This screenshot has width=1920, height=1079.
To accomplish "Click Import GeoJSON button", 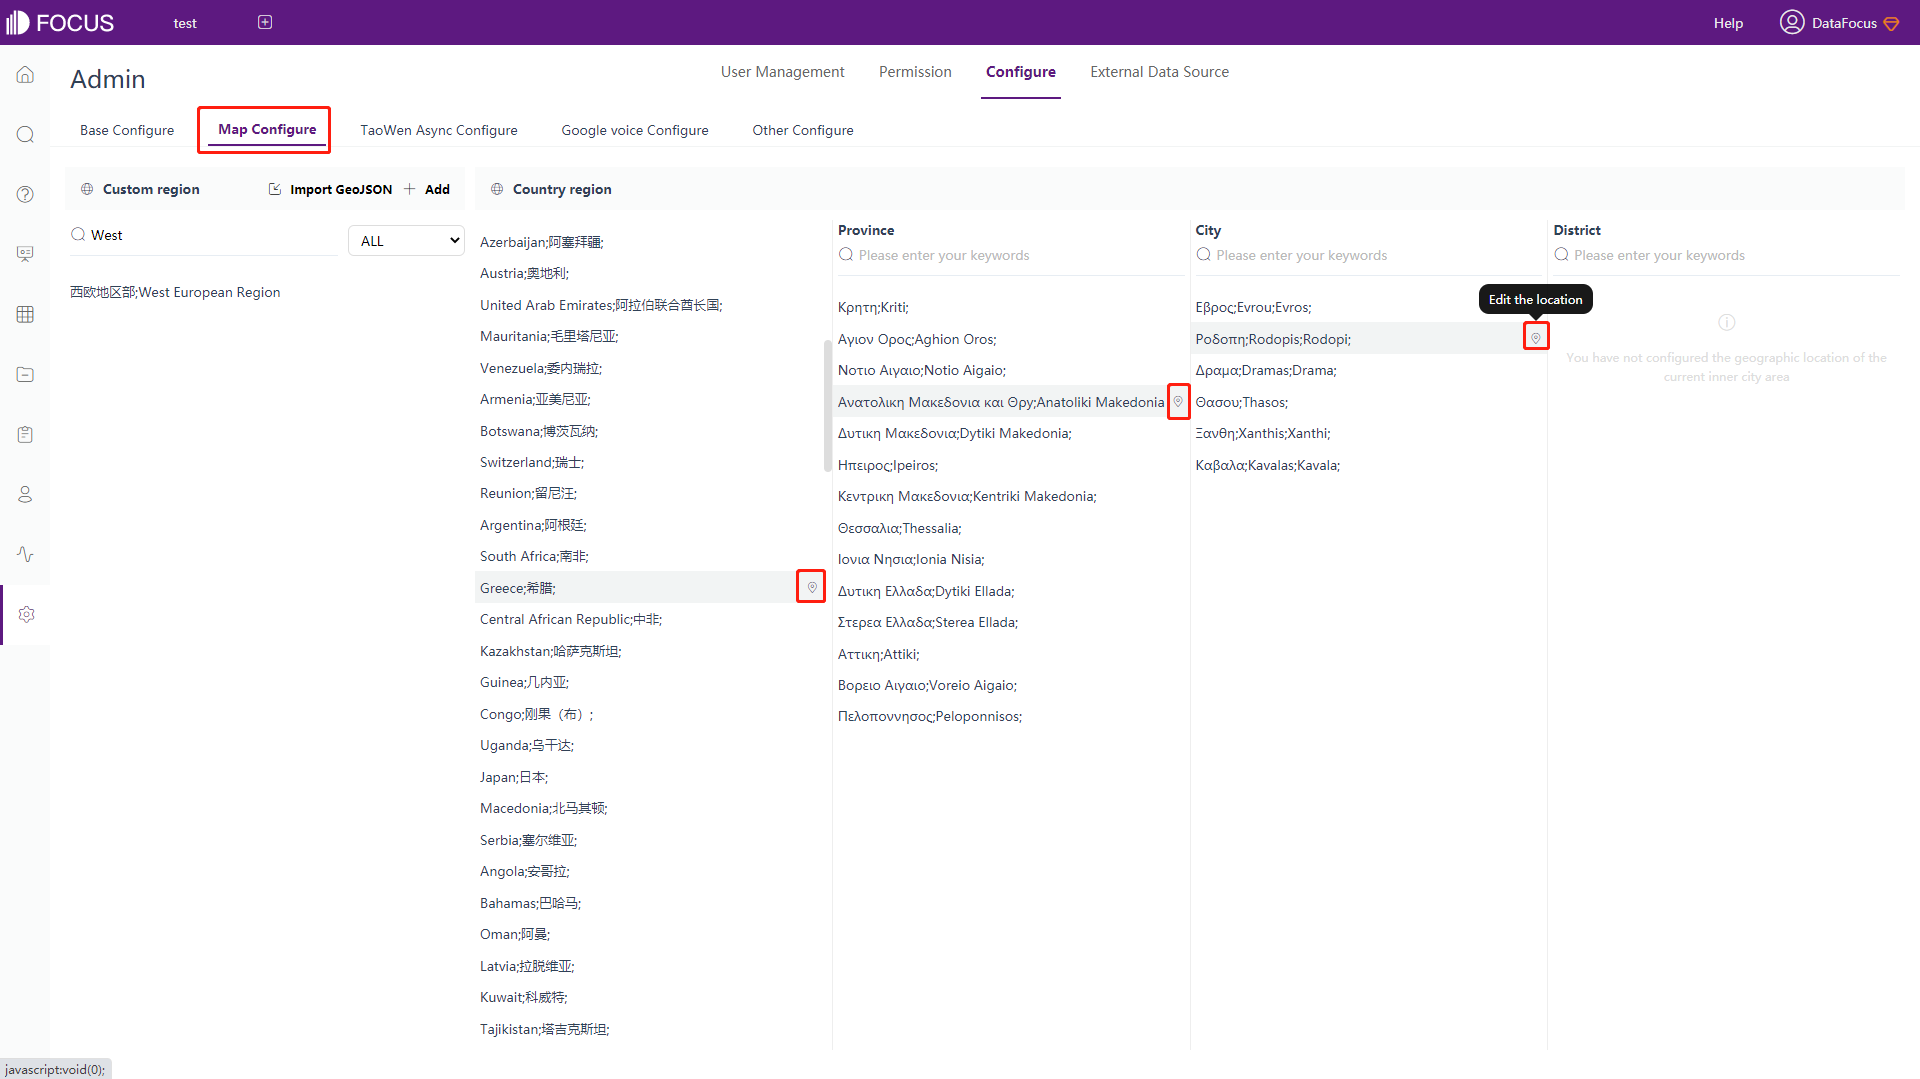I will pos(330,189).
